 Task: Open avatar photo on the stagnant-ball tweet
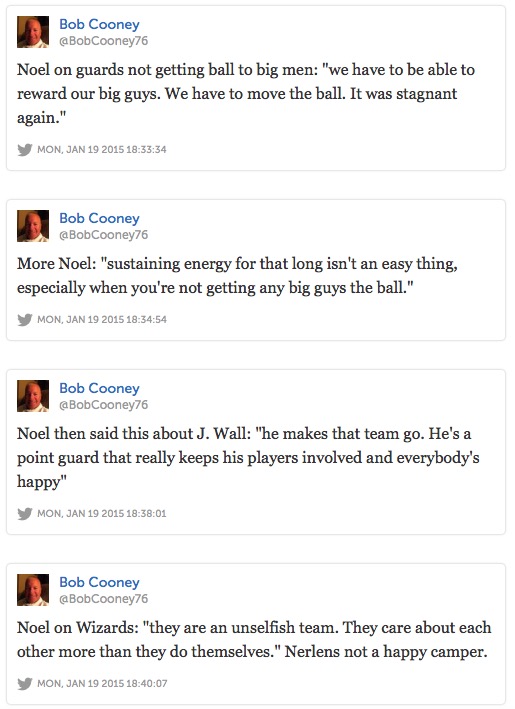(x=33, y=32)
